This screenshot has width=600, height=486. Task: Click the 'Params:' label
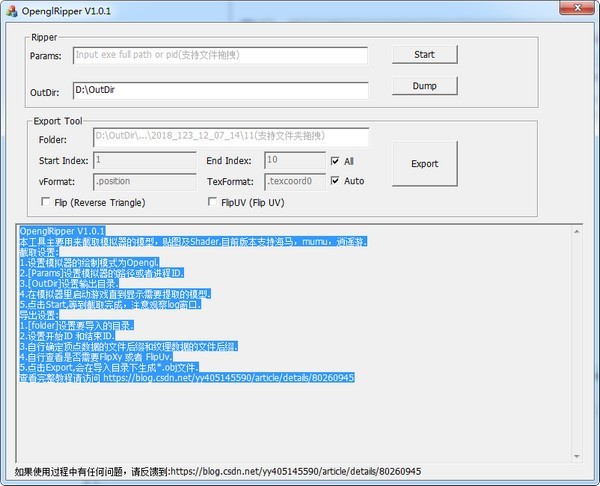[46, 56]
